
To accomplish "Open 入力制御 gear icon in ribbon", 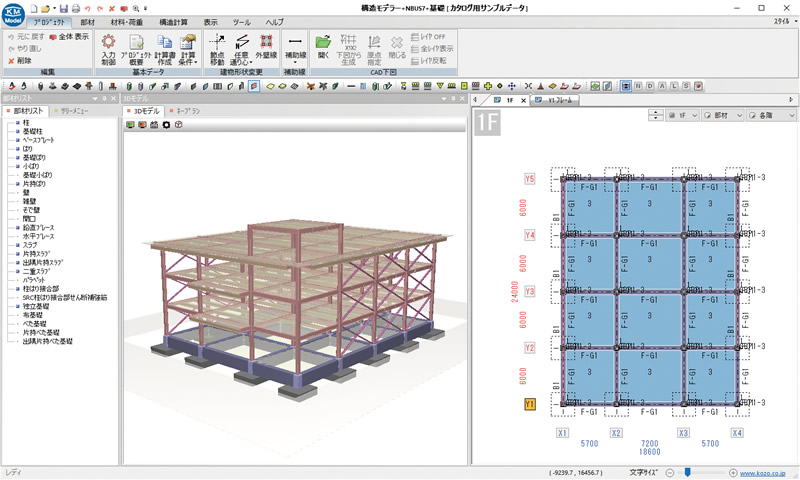I will click(108, 49).
